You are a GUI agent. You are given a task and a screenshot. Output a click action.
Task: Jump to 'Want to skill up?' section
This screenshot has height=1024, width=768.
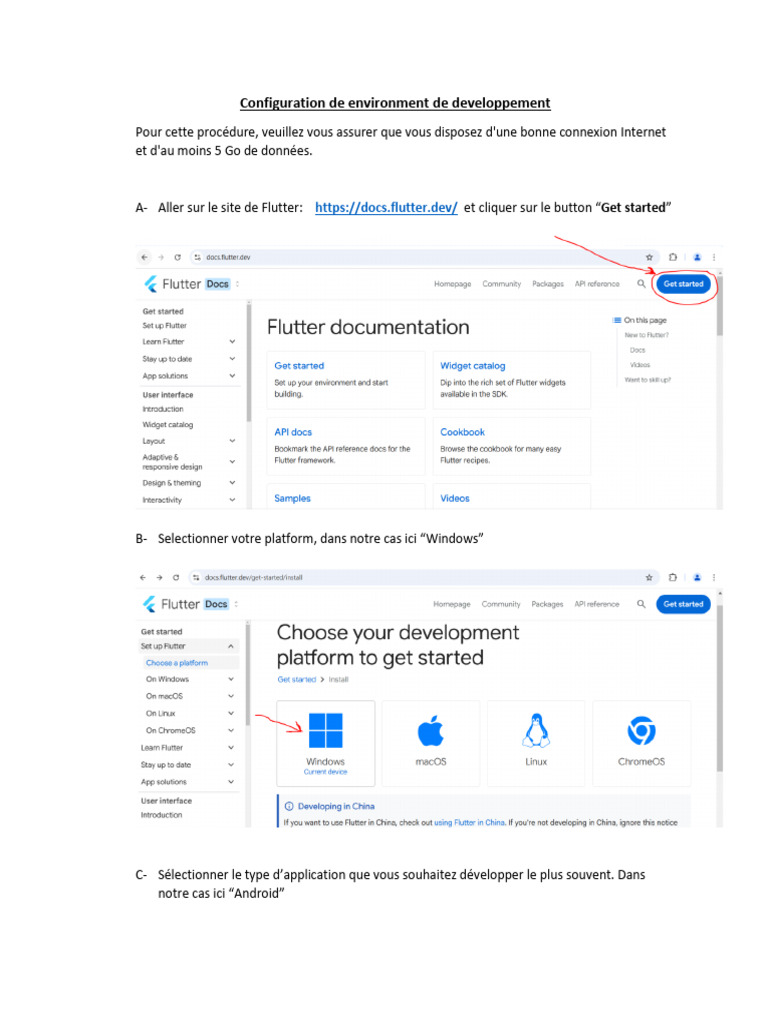tap(647, 379)
